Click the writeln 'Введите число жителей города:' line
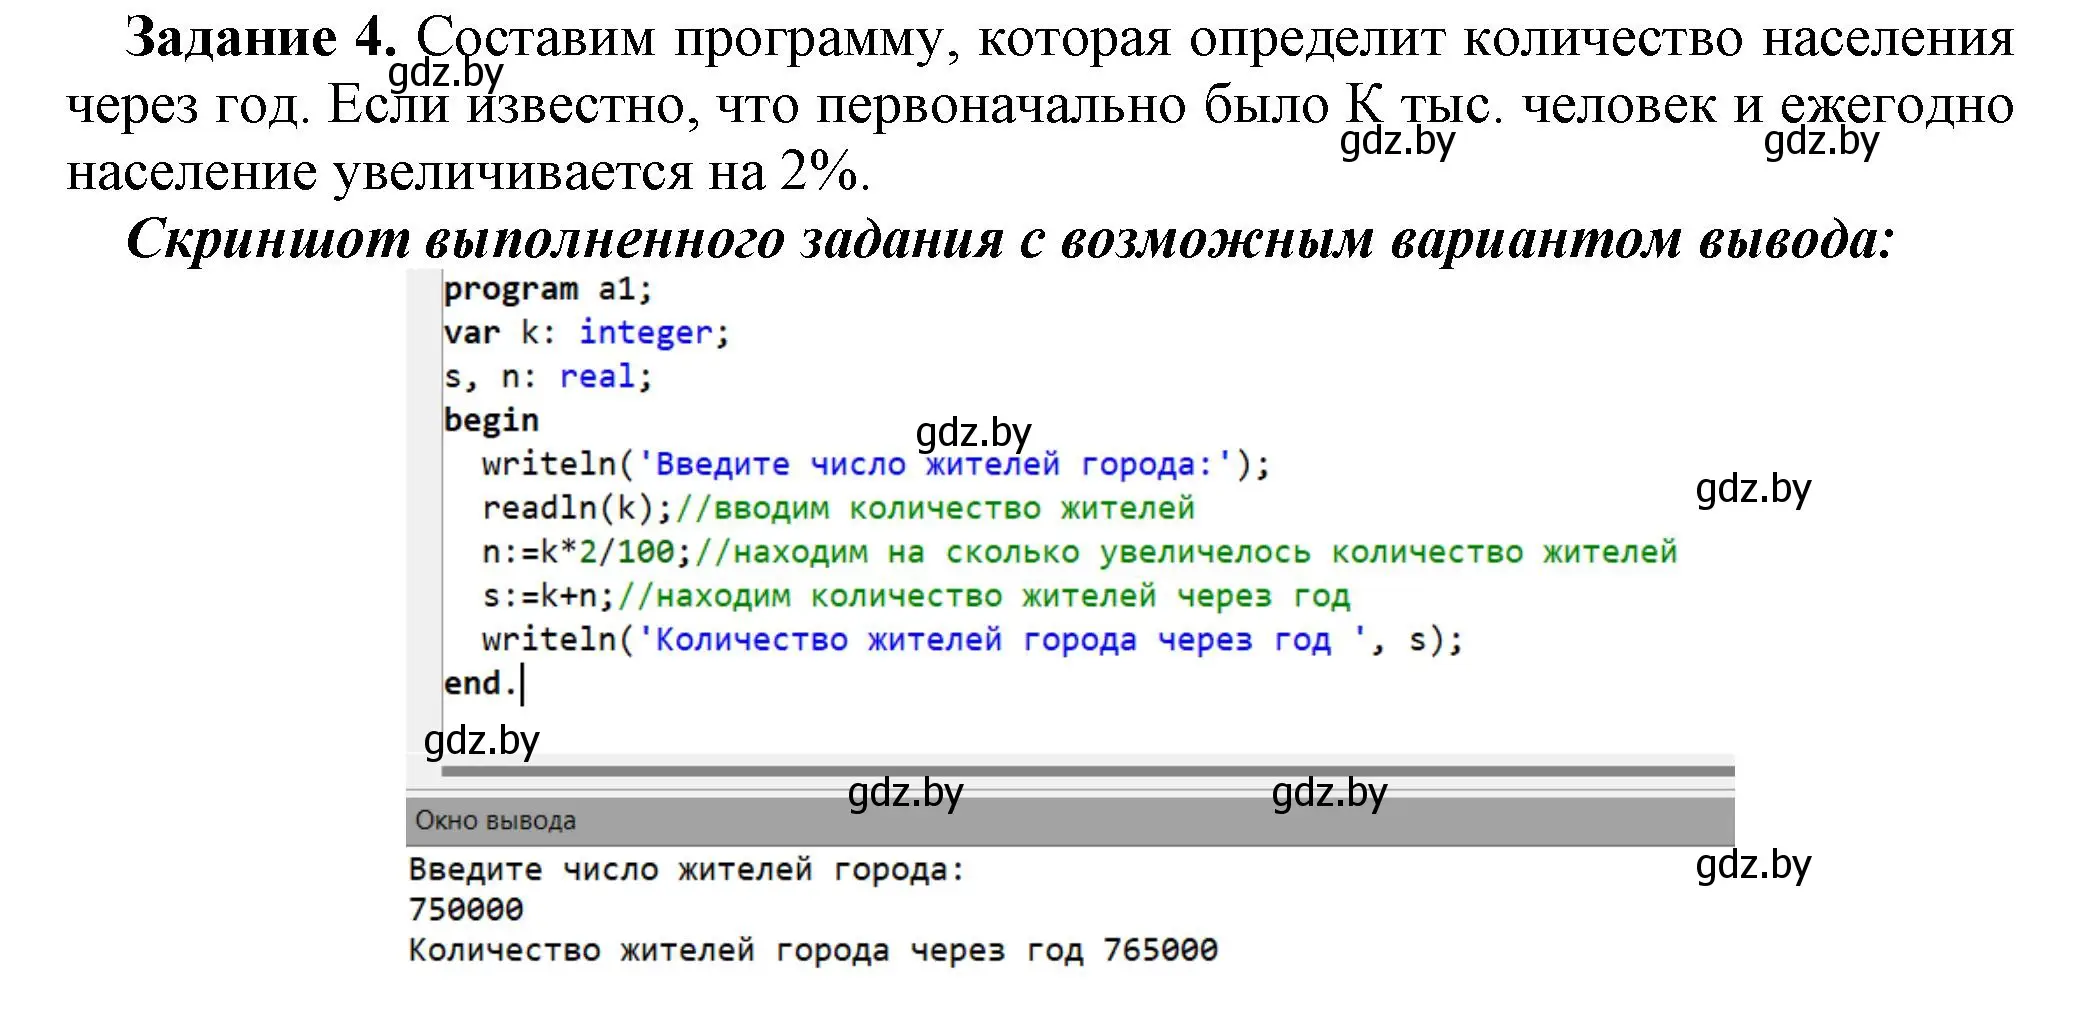Image resolution: width=2080 pixels, height=1009 pixels. (x=875, y=465)
